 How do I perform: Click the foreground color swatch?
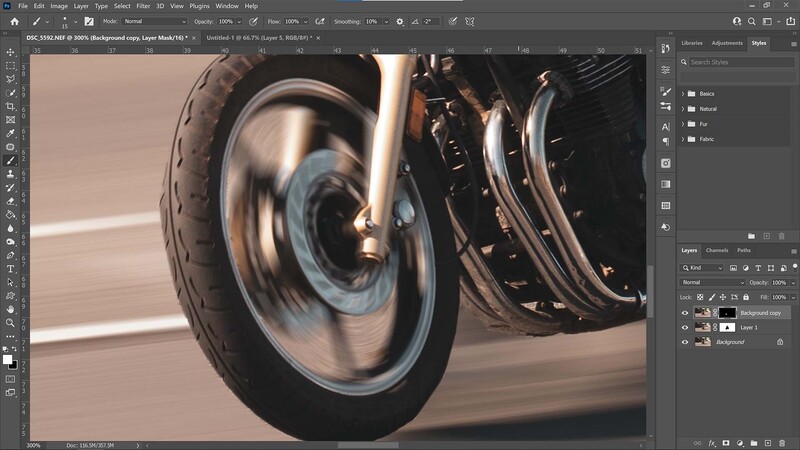(7, 359)
